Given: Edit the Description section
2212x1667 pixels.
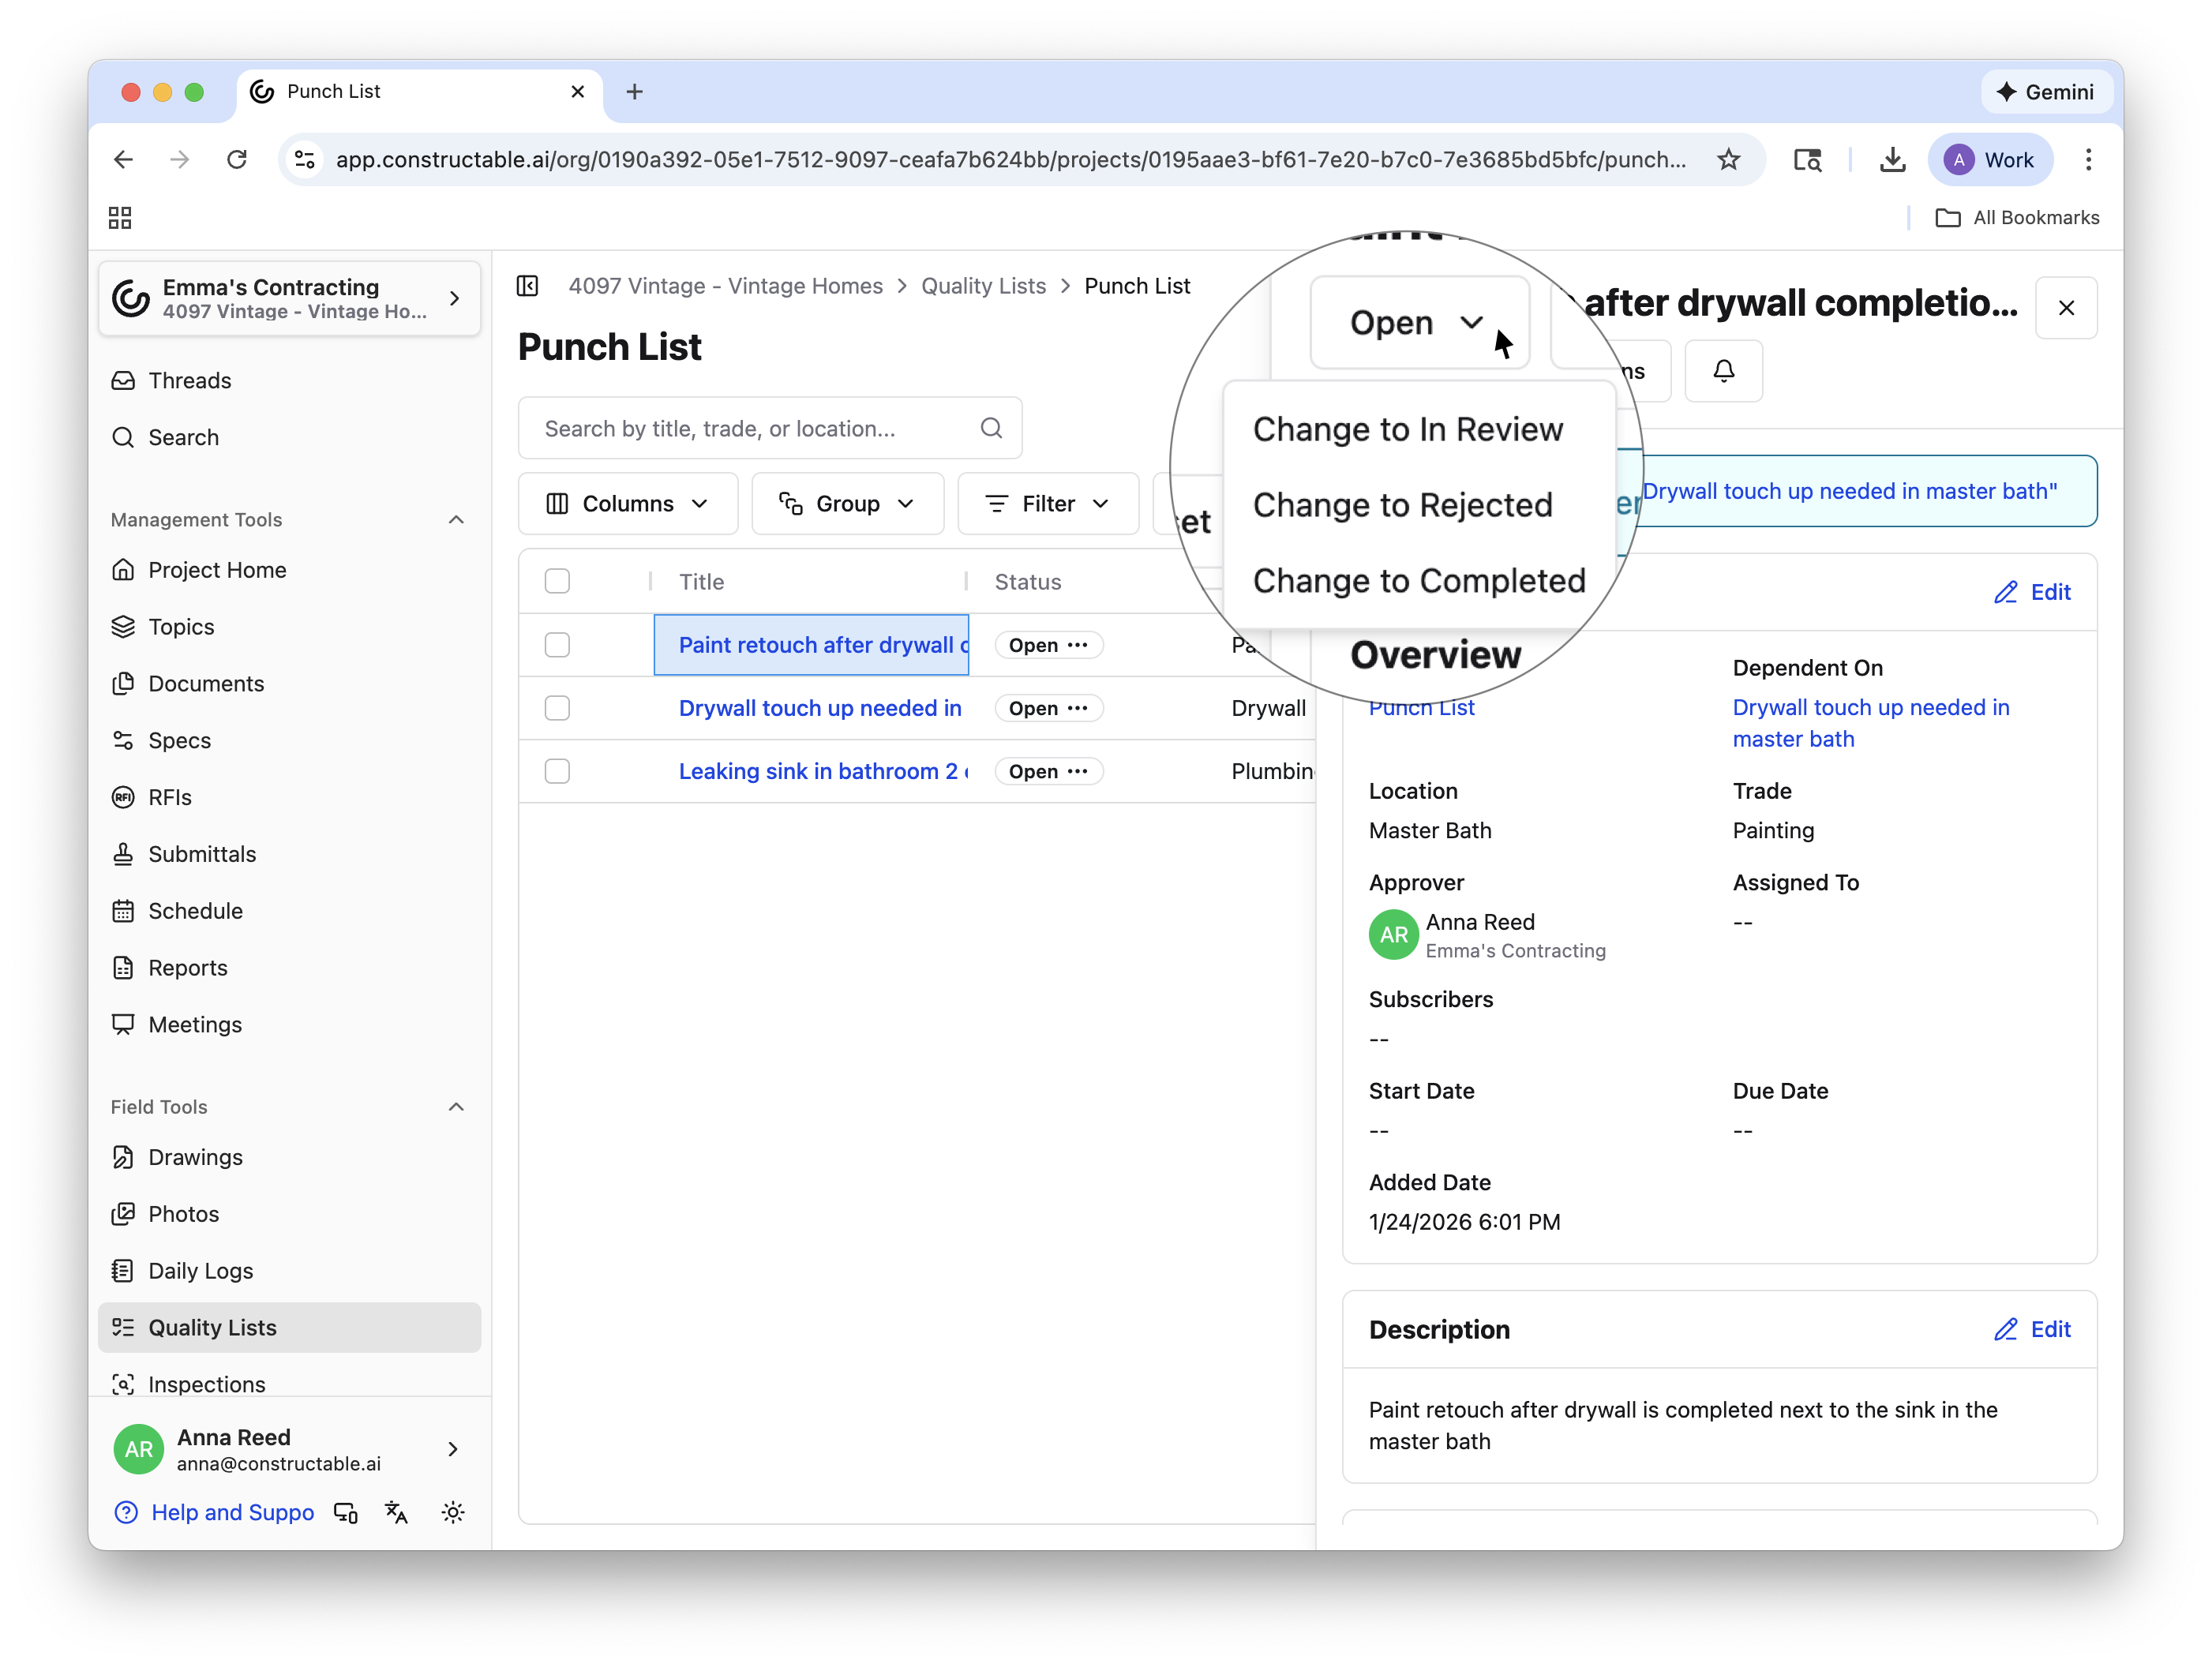Looking at the screenshot, I should tap(2032, 1329).
